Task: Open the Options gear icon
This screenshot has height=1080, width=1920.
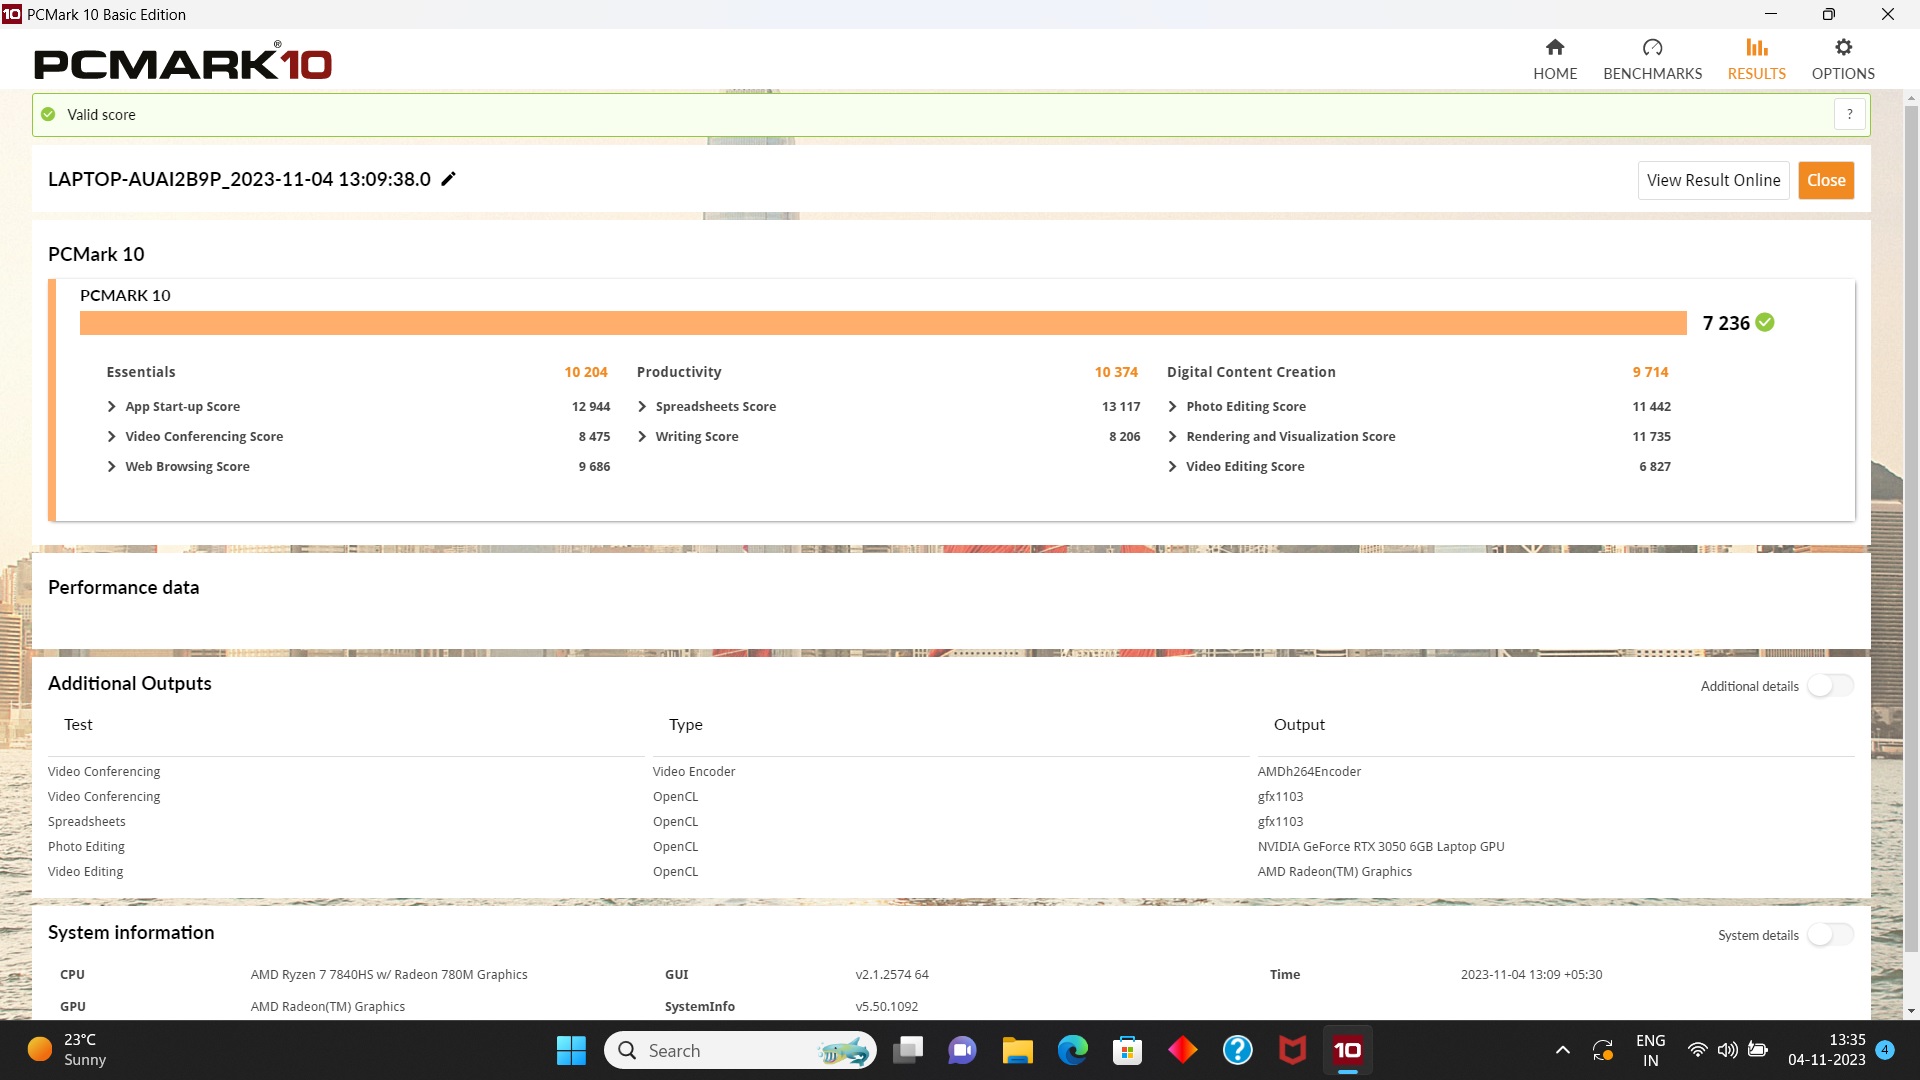Action: 1843,48
